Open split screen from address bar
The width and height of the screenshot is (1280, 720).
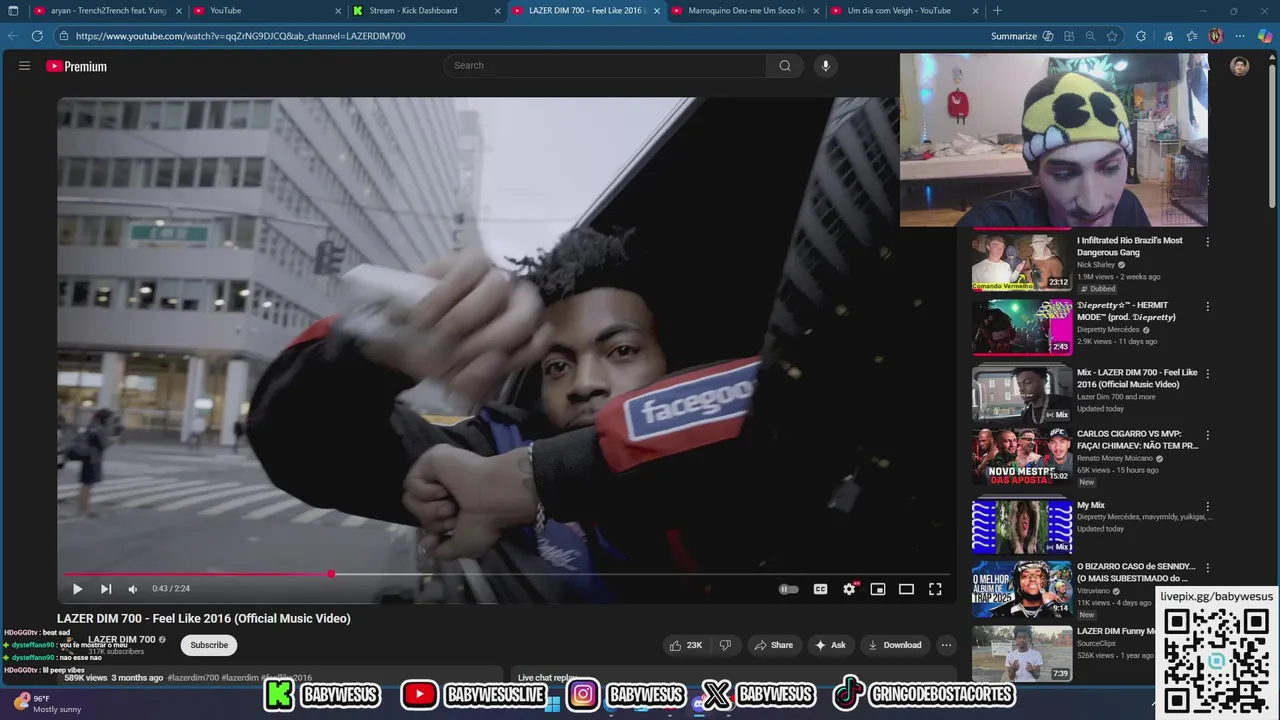click(1069, 36)
